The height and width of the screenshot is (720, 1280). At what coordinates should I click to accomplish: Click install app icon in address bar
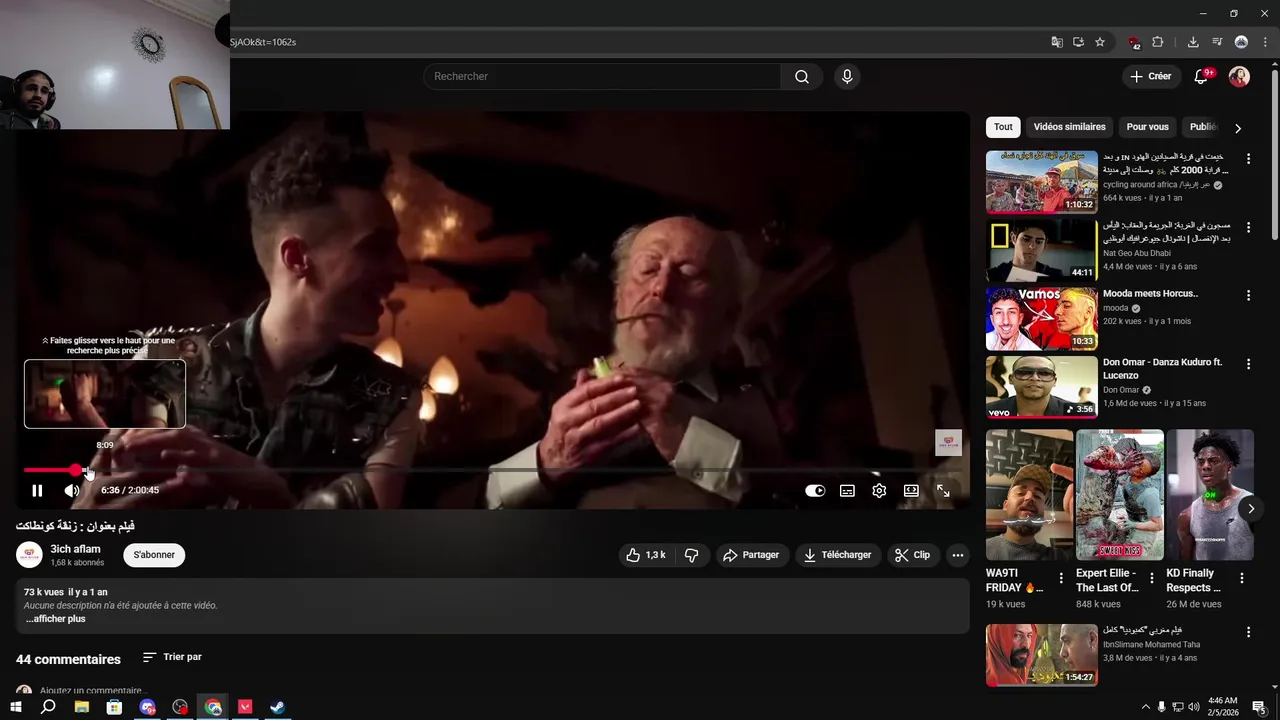1078,42
